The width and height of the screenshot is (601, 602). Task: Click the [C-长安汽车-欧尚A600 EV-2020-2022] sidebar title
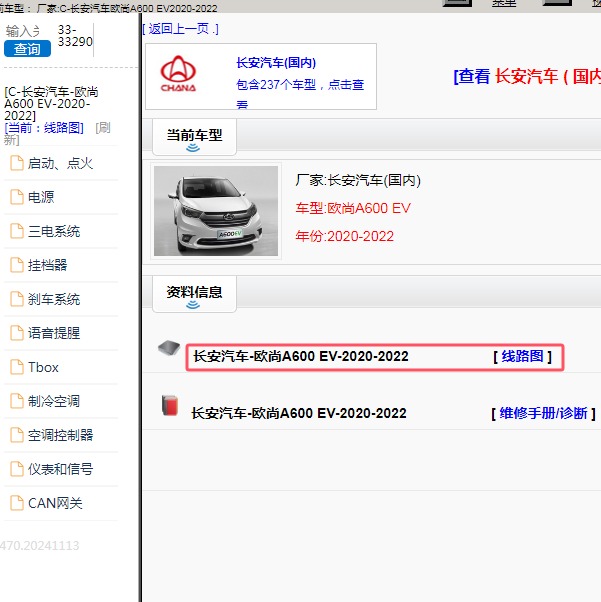click(51, 104)
